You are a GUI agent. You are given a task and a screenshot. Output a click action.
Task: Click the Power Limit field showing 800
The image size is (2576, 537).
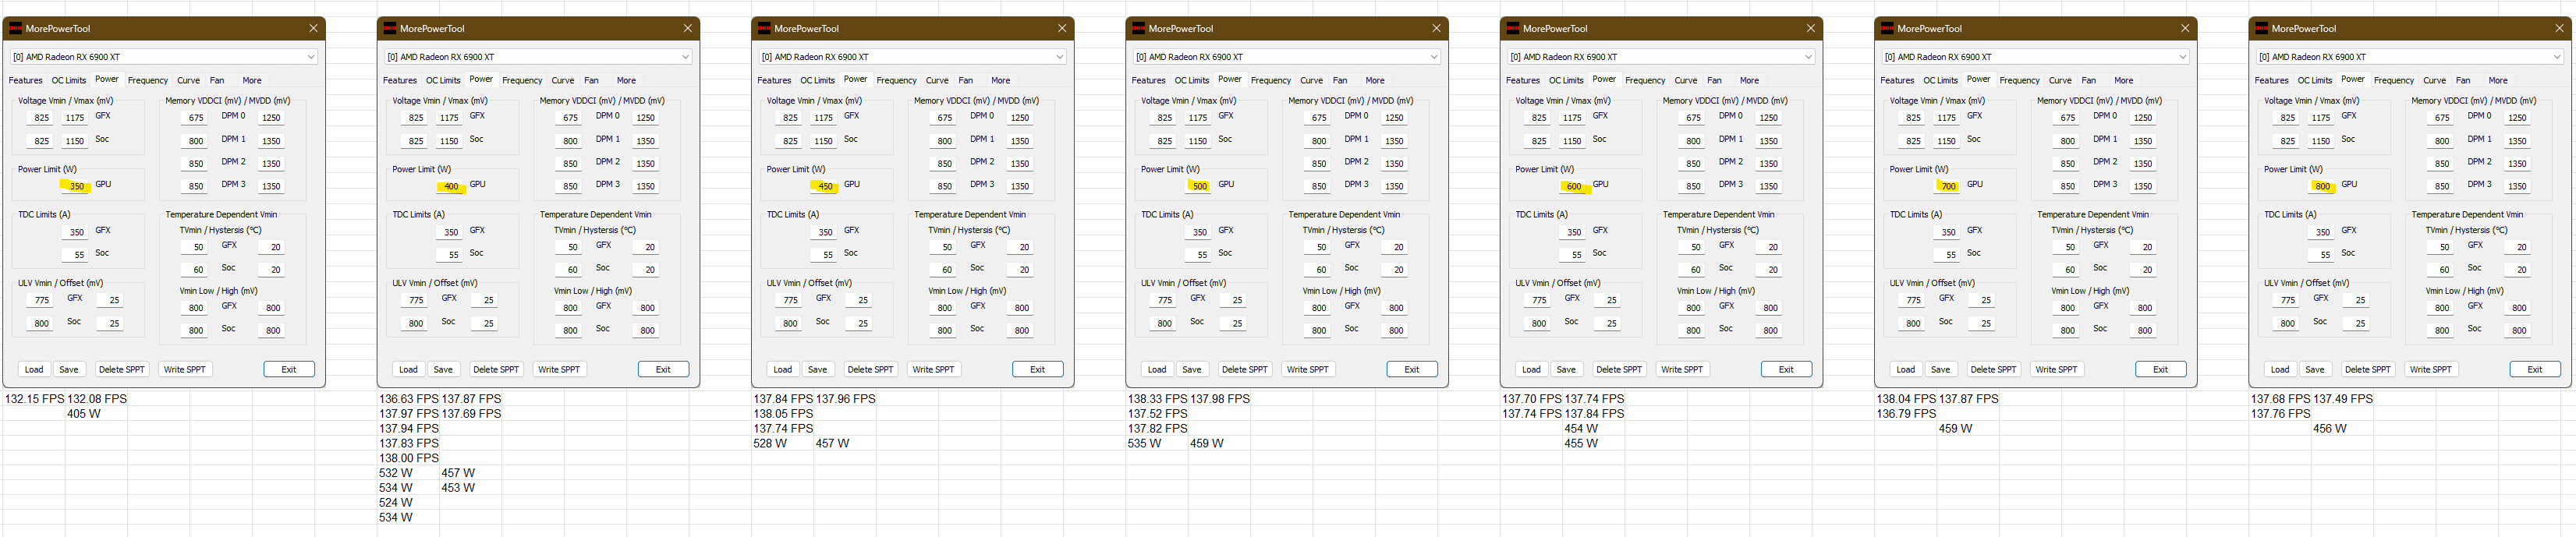[2320, 186]
